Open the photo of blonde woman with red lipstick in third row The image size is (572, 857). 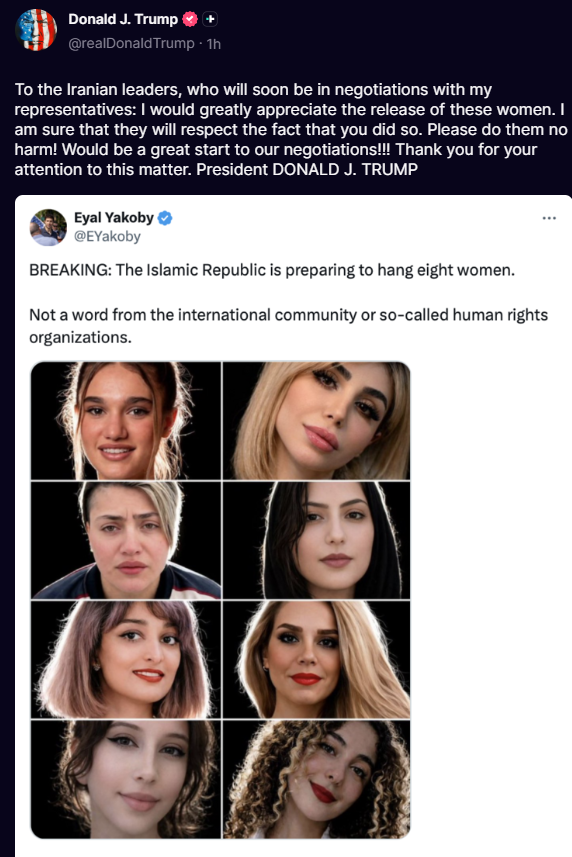pos(316,659)
